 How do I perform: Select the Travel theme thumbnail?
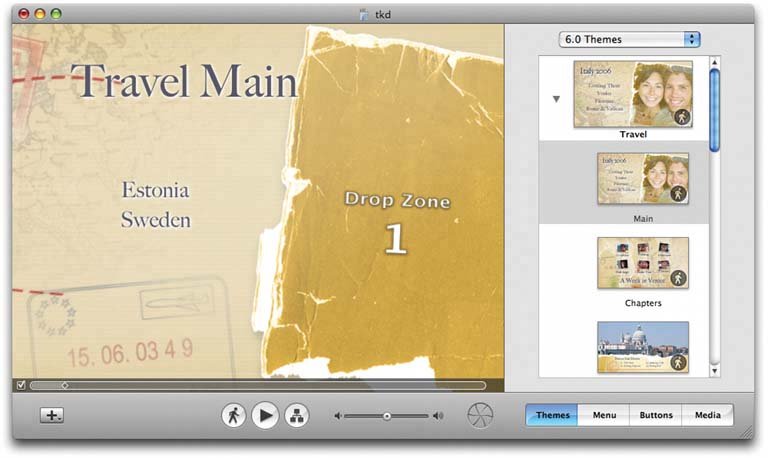pos(632,93)
